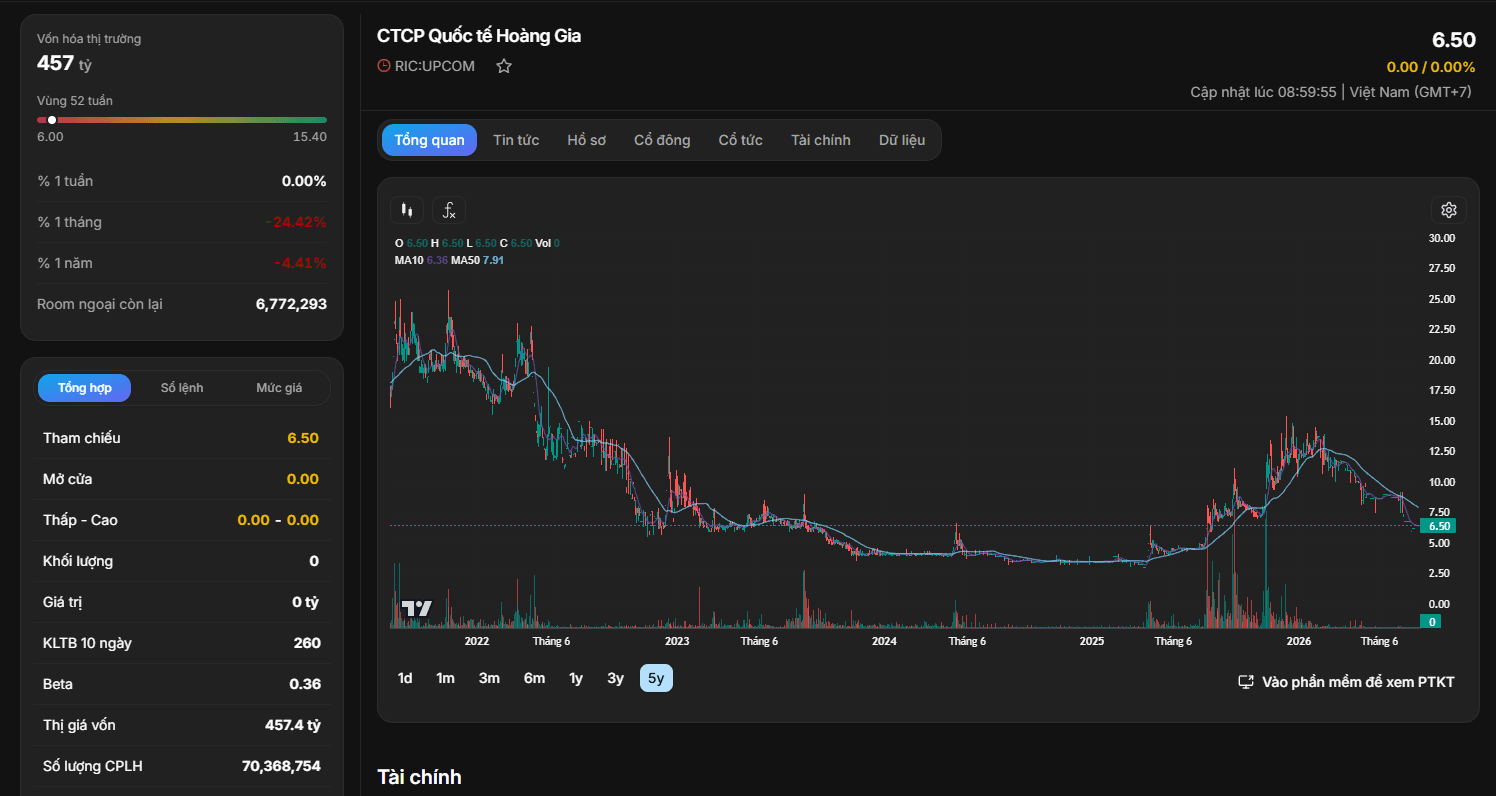
Task: Set chart range to 6m
Action: 534,678
